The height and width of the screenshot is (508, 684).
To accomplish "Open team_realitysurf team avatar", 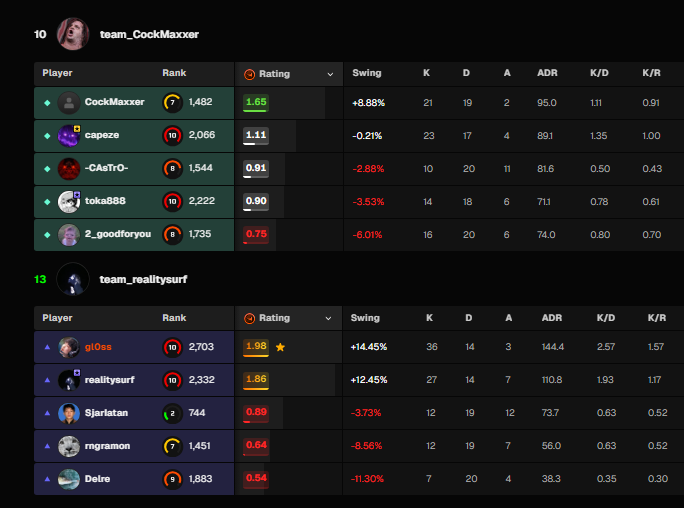I will (73, 279).
